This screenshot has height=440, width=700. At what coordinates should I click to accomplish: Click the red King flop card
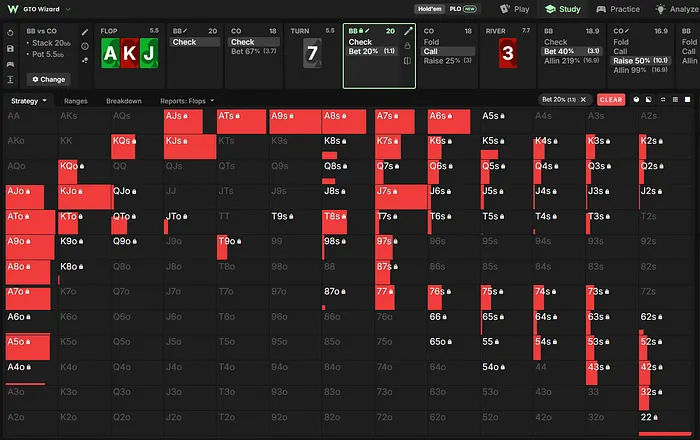(x=129, y=53)
